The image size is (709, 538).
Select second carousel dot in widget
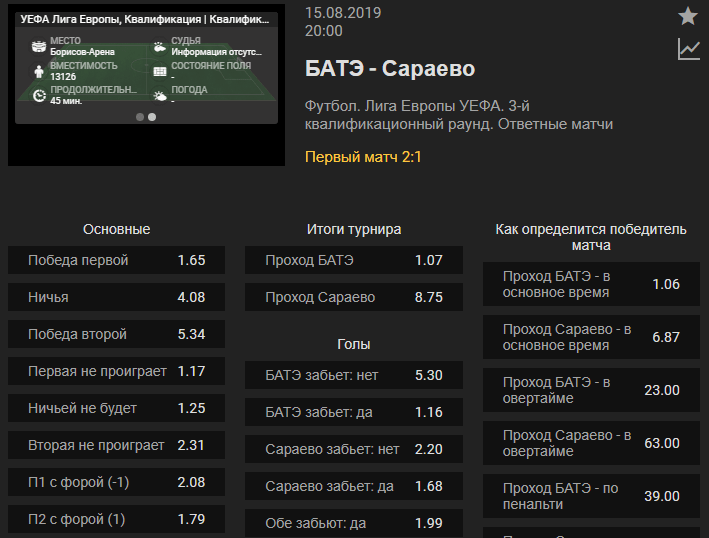(x=152, y=117)
